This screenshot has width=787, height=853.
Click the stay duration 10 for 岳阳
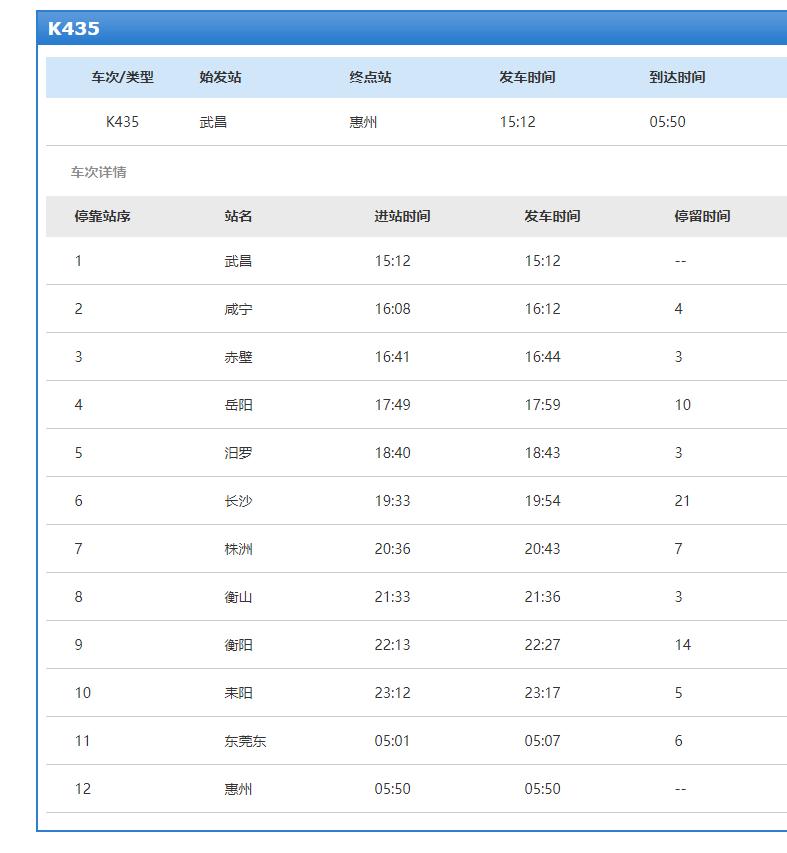[683, 405]
